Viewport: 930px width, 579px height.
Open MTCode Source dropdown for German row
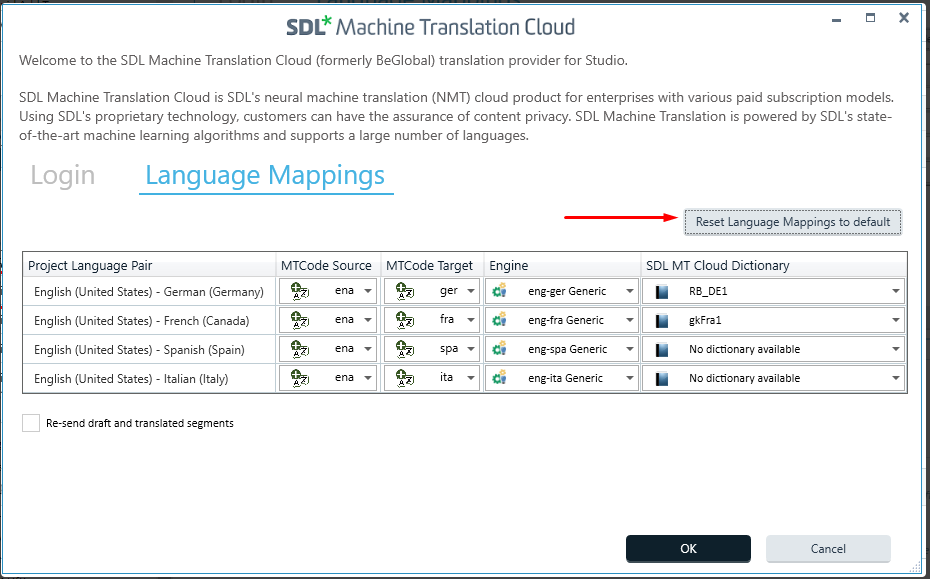[368, 291]
